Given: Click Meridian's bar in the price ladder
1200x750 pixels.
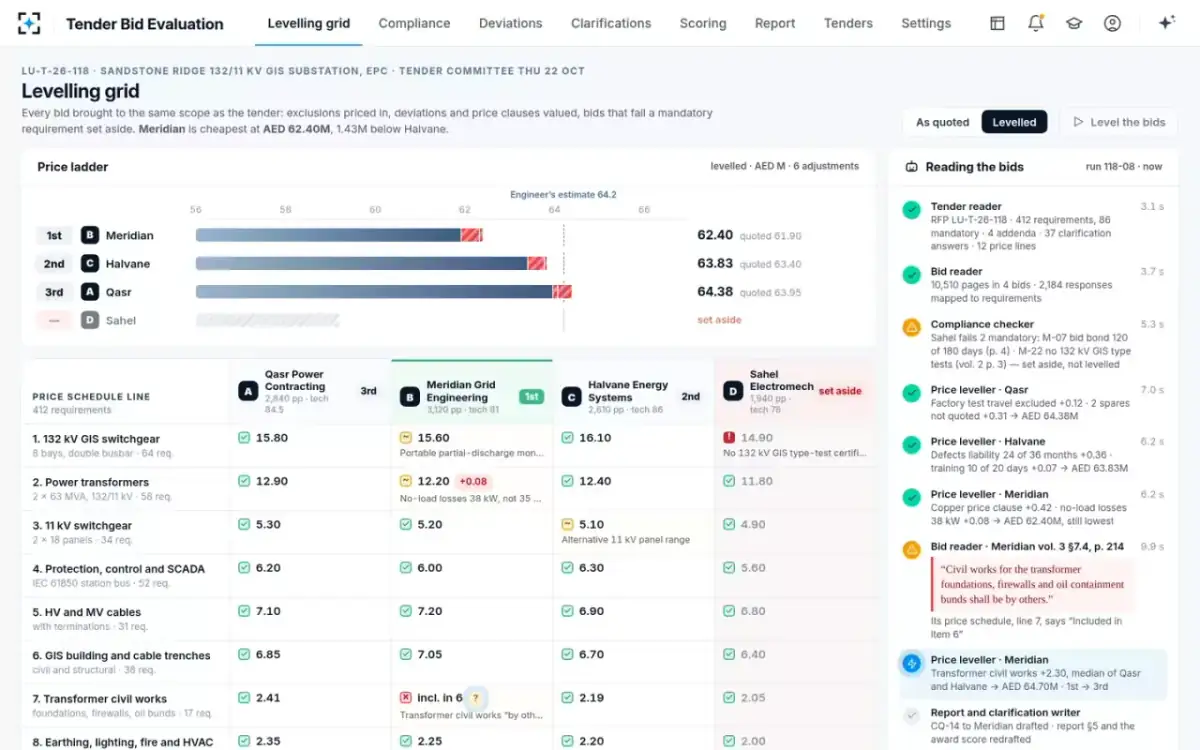Looking at the screenshot, I should pyautogui.click(x=339, y=235).
